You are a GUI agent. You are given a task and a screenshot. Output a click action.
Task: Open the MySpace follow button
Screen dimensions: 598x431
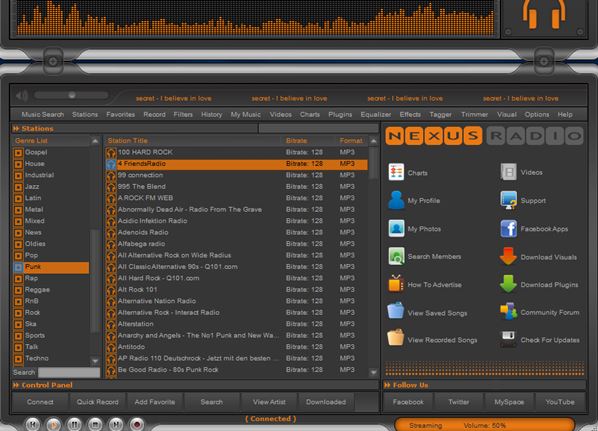509,402
